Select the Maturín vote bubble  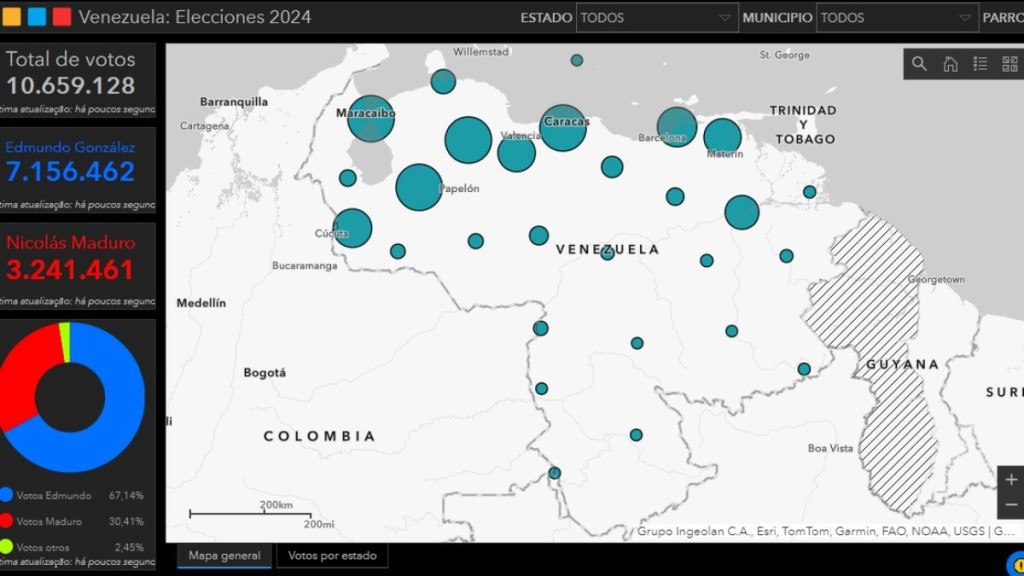point(722,138)
